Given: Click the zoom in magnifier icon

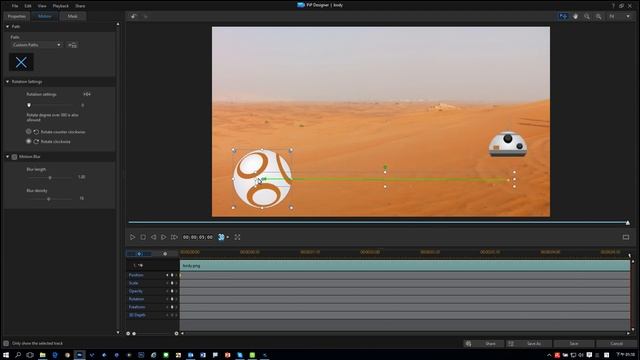Looking at the screenshot, I should point(599,16).
